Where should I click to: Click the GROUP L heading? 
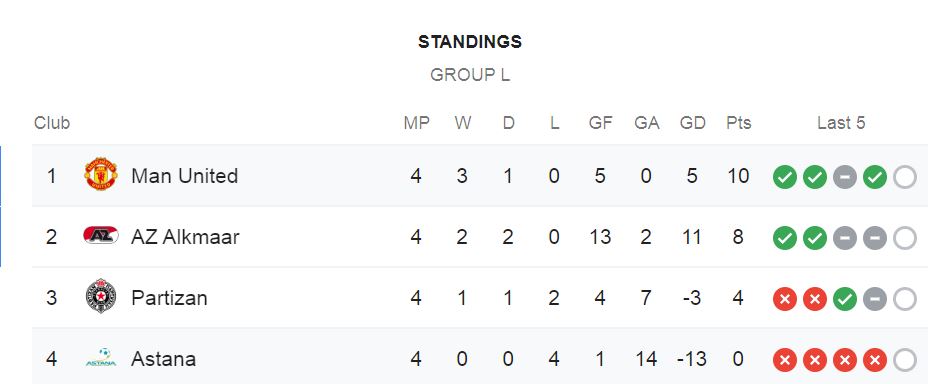pos(470,75)
